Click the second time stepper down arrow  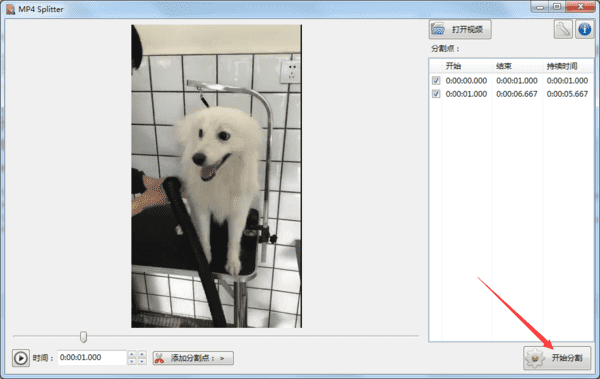142,361
